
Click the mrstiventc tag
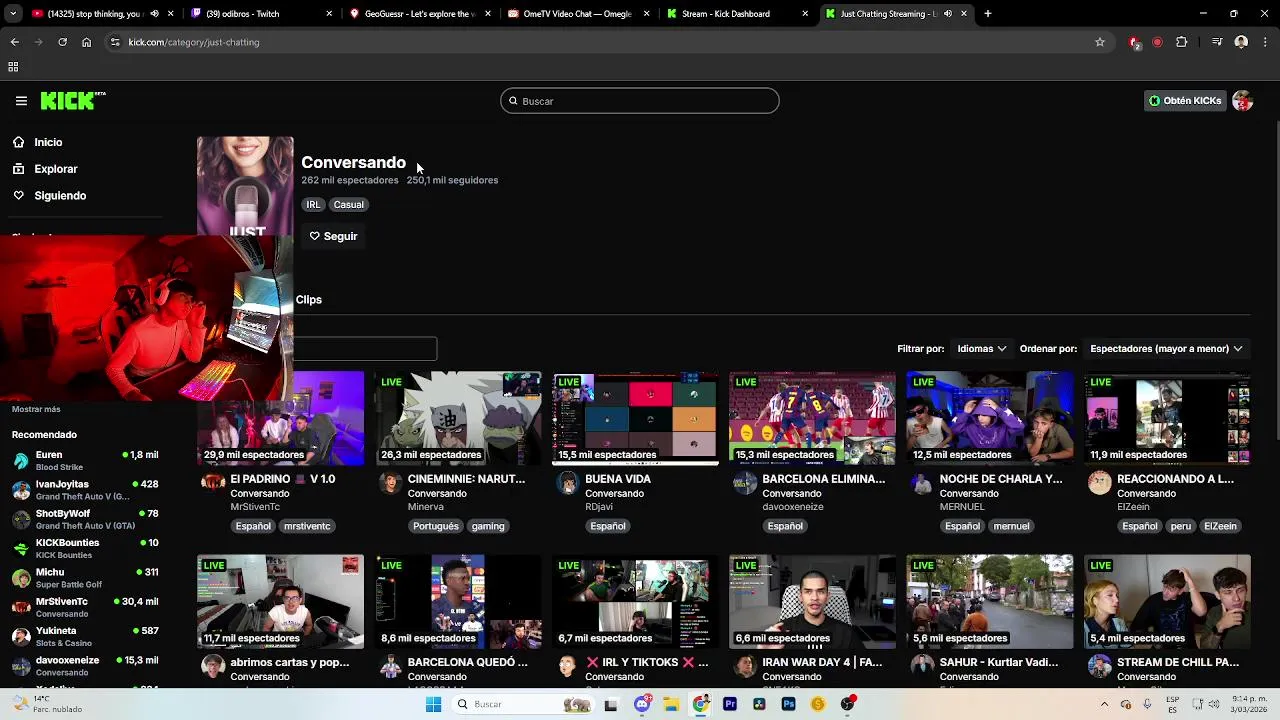307,526
